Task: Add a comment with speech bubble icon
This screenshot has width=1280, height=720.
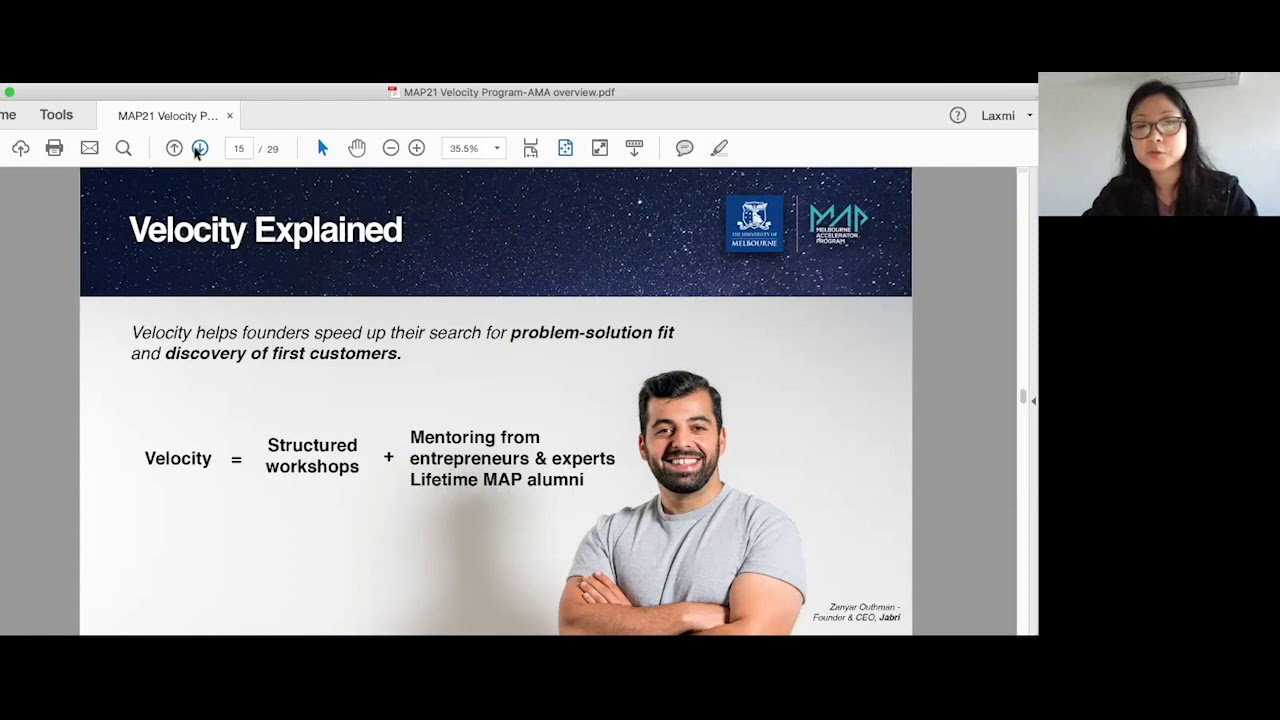Action: click(x=685, y=148)
